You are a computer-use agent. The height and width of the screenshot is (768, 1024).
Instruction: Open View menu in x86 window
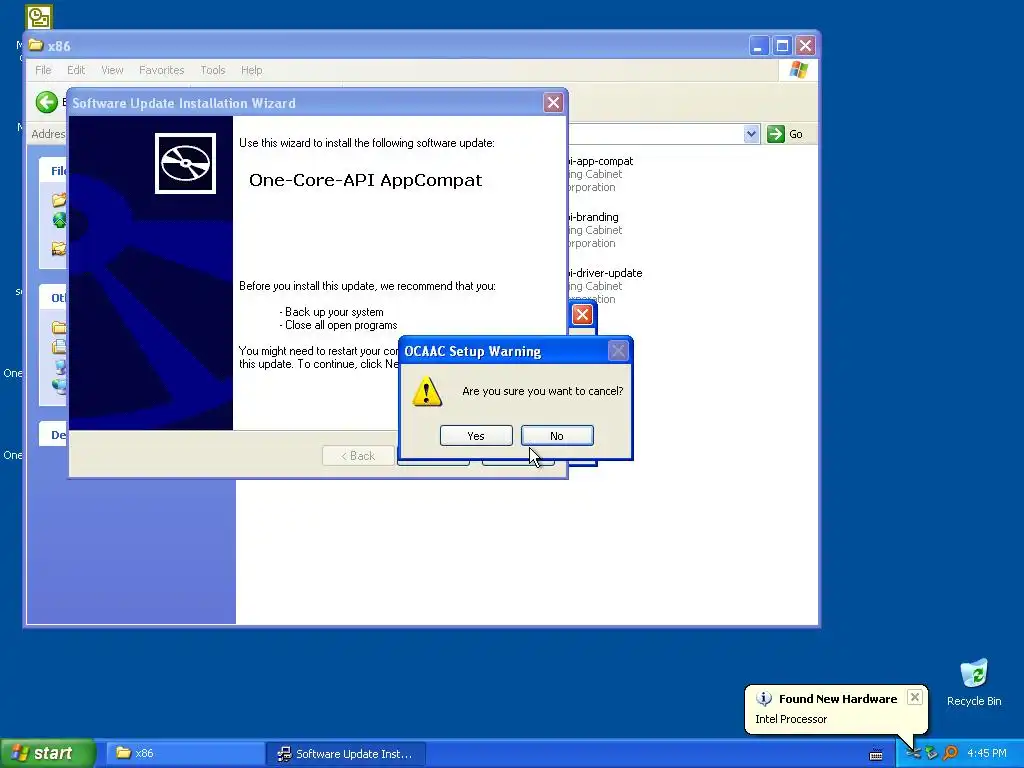tap(112, 70)
